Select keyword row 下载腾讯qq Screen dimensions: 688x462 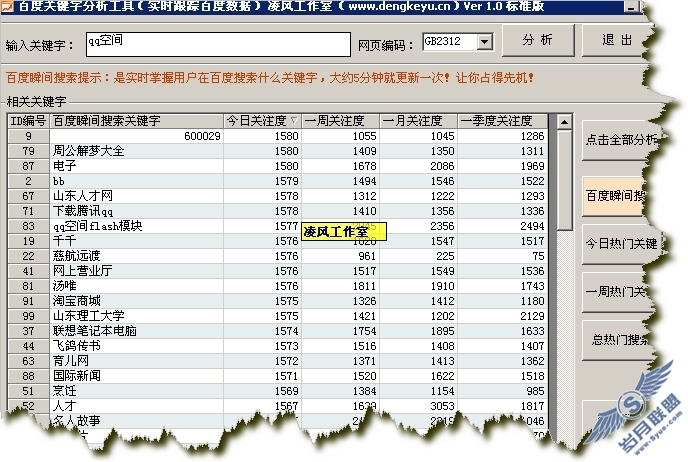[x=277, y=211]
